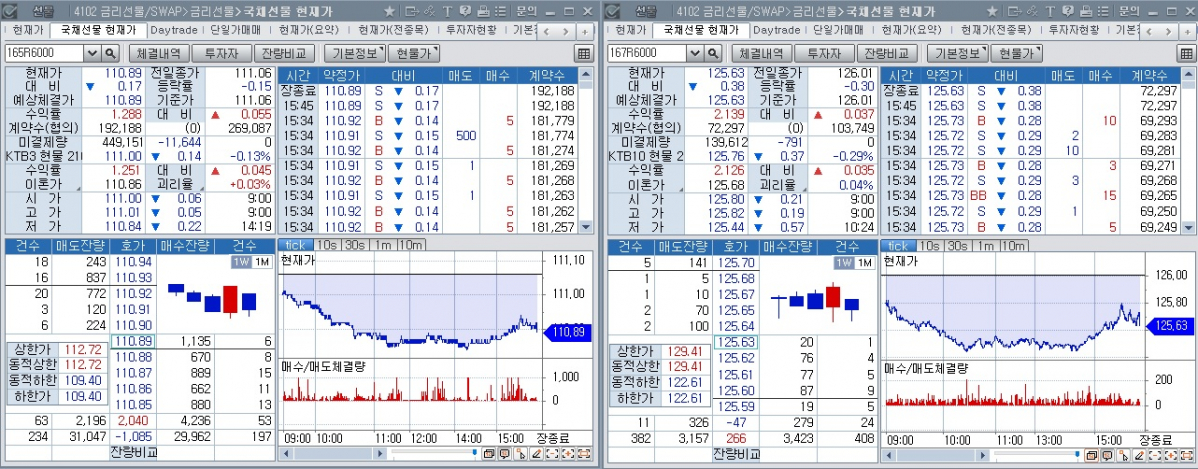Print the 167R6000 window using printer icon

1086,11
